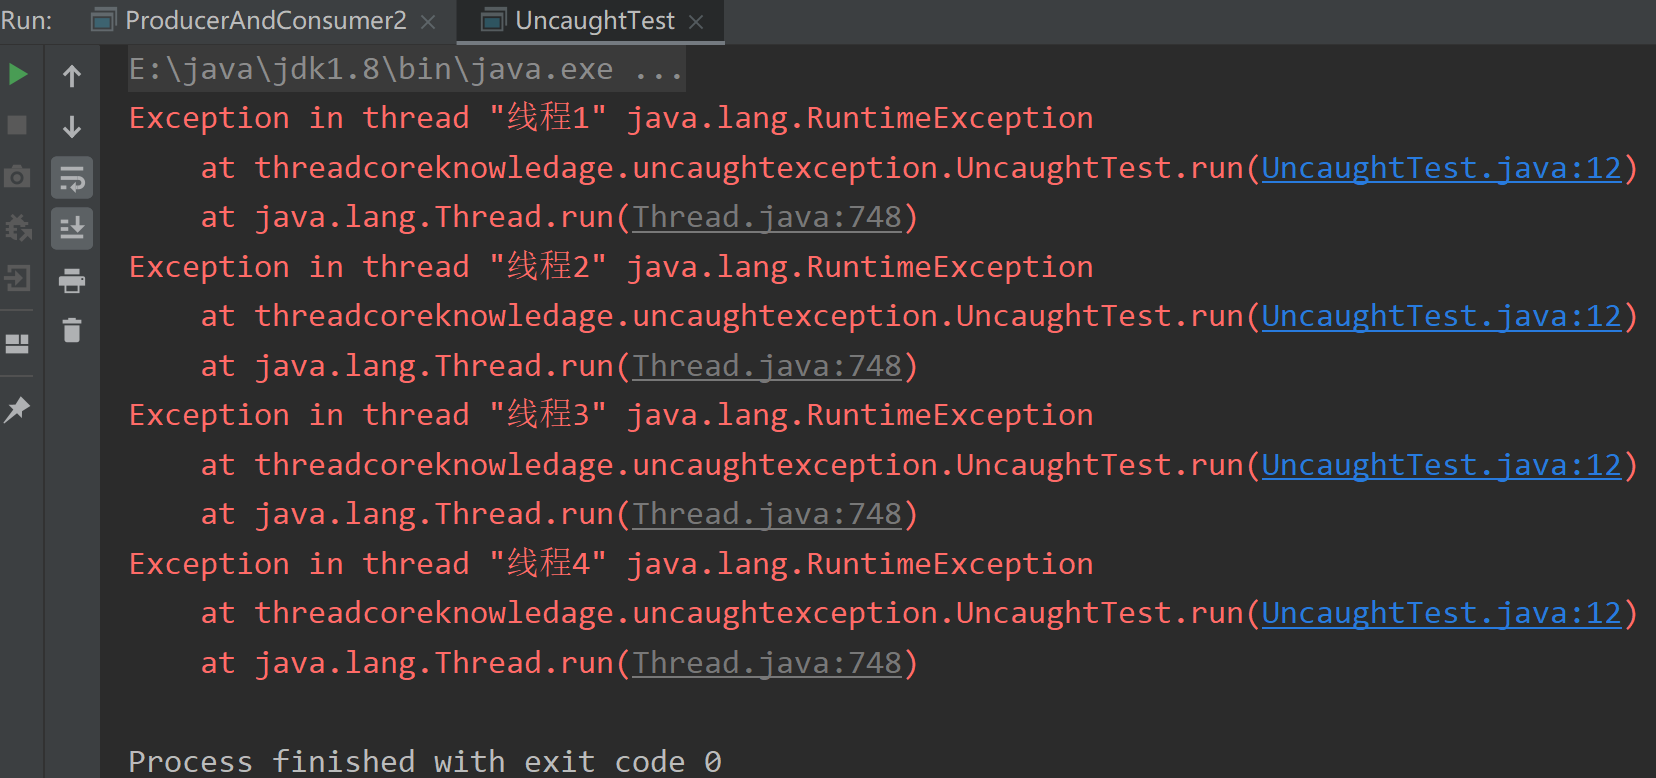Navigate up the stack trace with arrow icon
Image resolution: width=1656 pixels, height=778 pixels.
point(71,73)
